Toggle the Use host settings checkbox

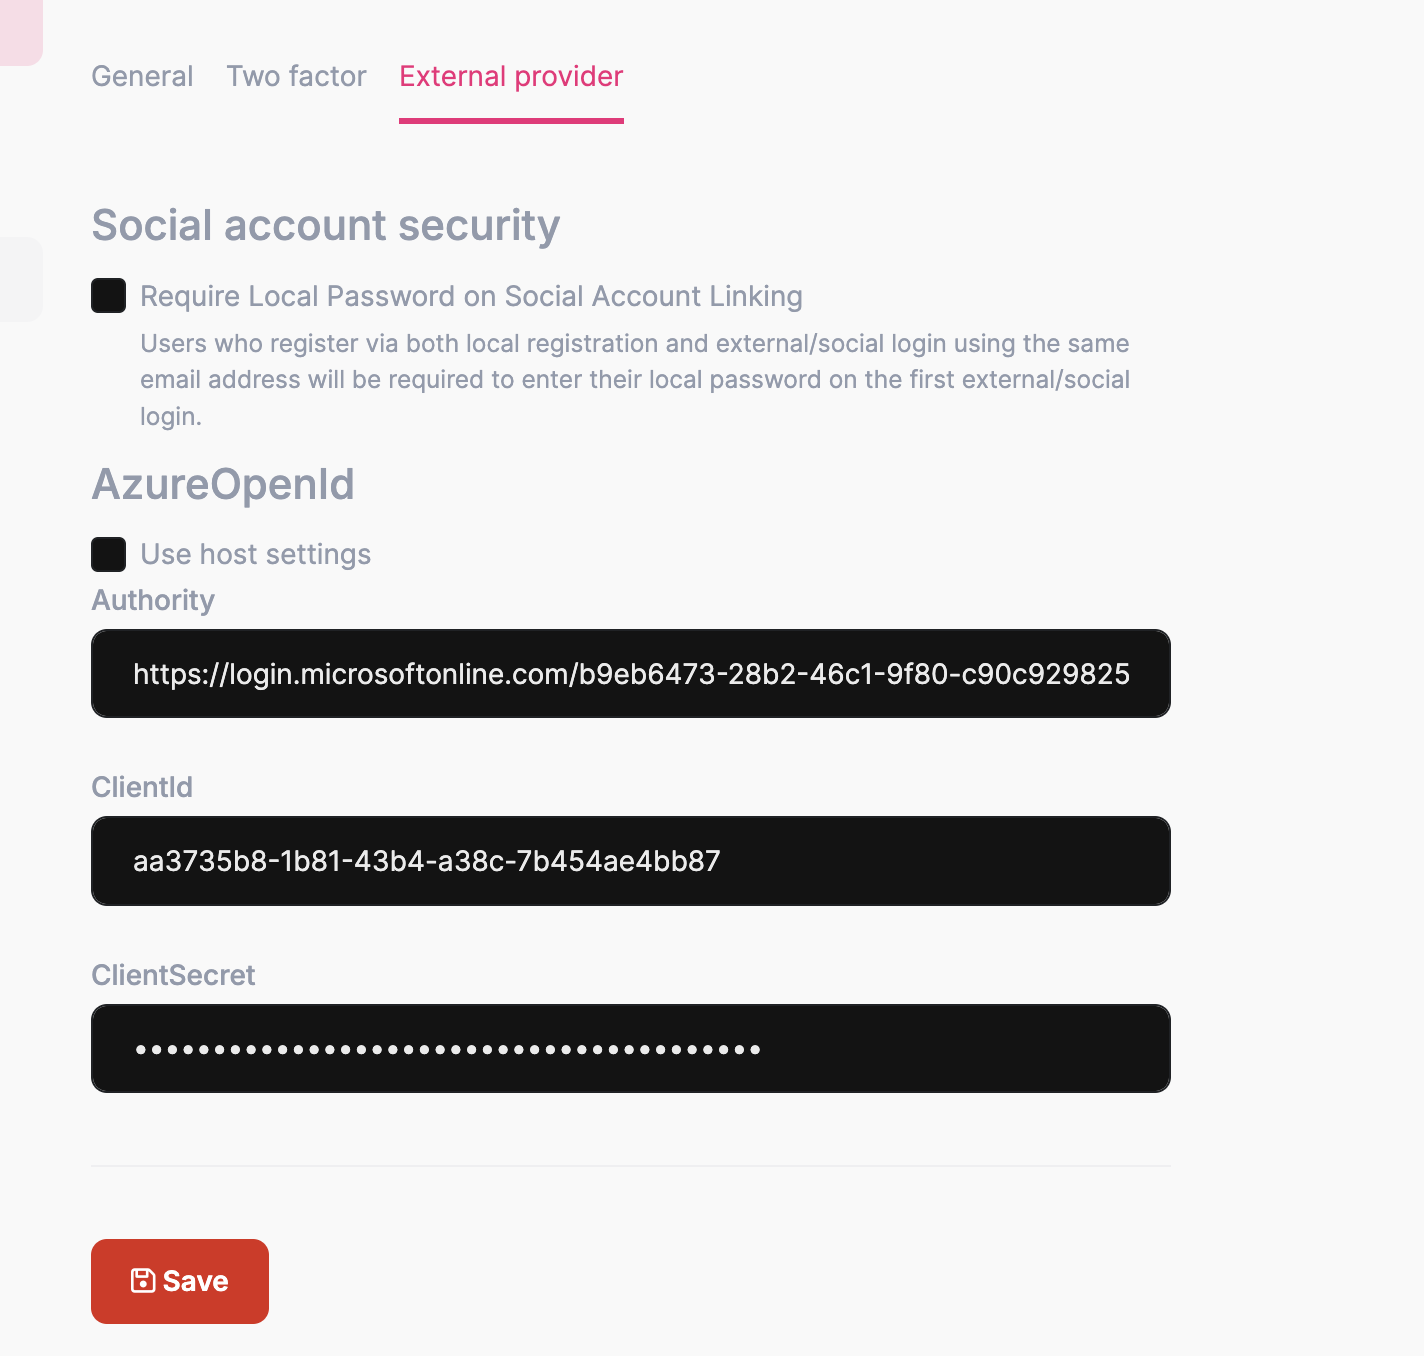click(x=108, y=554)
